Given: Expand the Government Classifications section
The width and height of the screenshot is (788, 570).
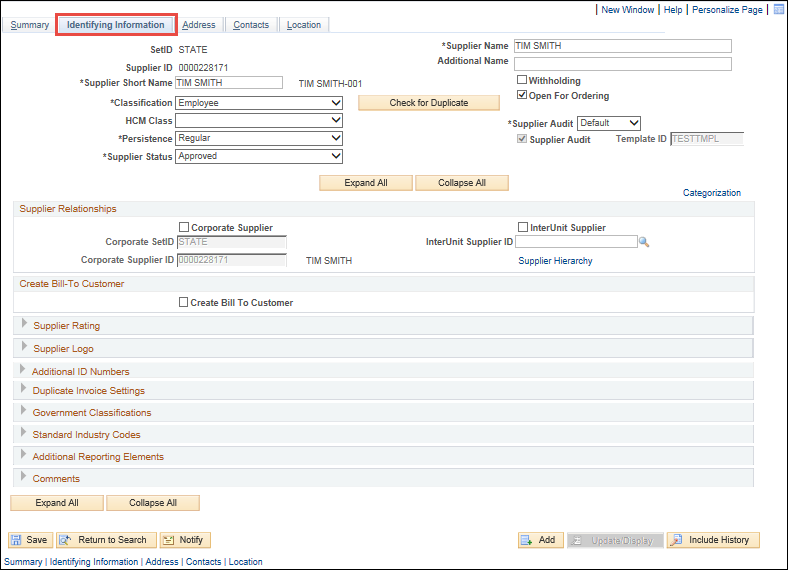Looking at the screenshot, I should pos(23,411).
